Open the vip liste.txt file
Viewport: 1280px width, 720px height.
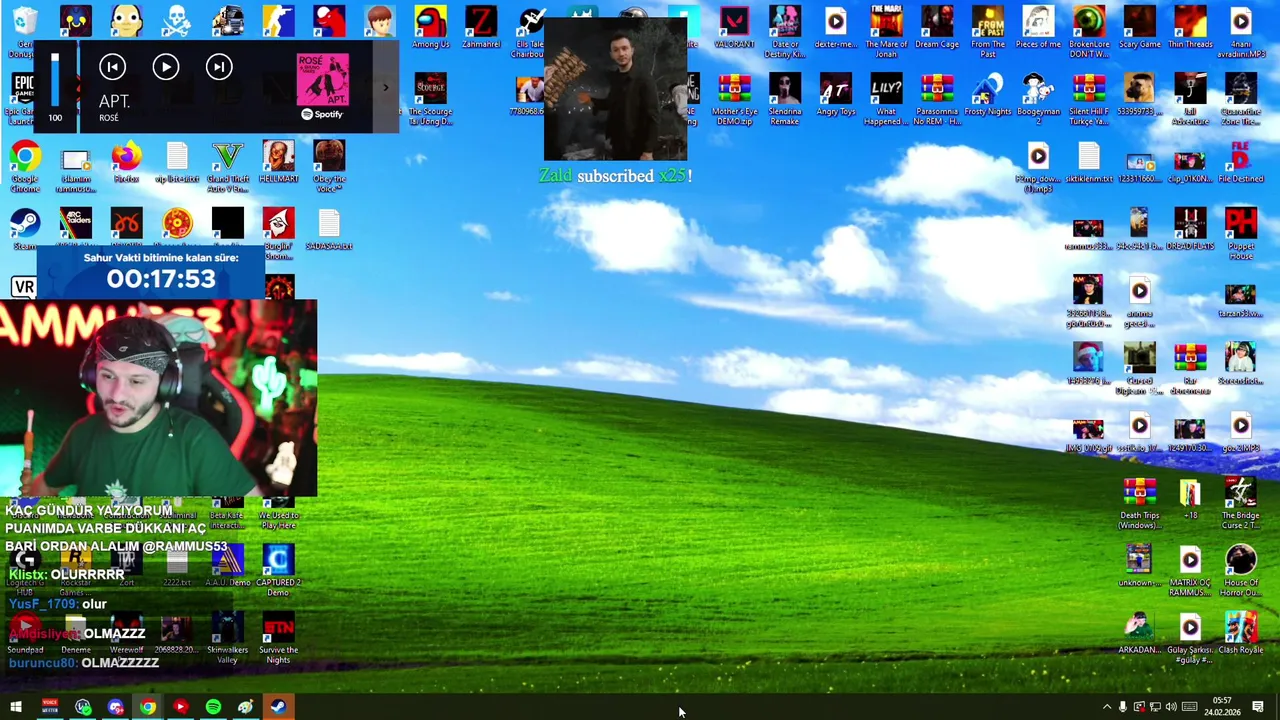pos(177,163)
